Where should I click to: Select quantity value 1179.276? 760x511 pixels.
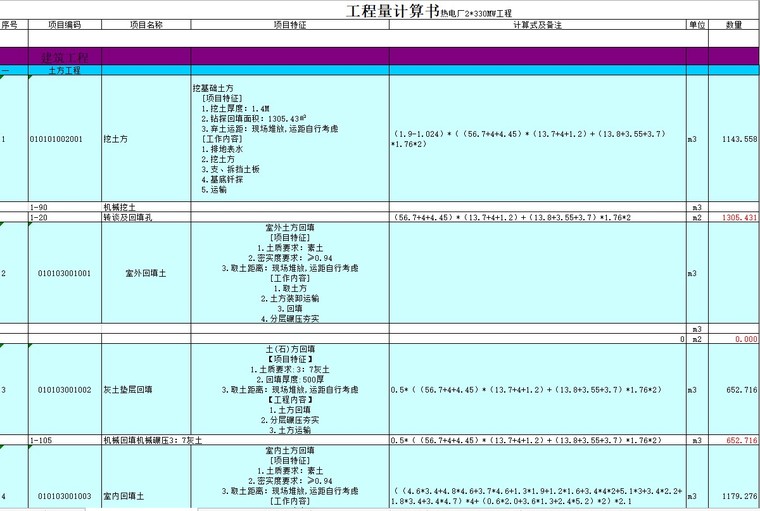tap(739, 496)
